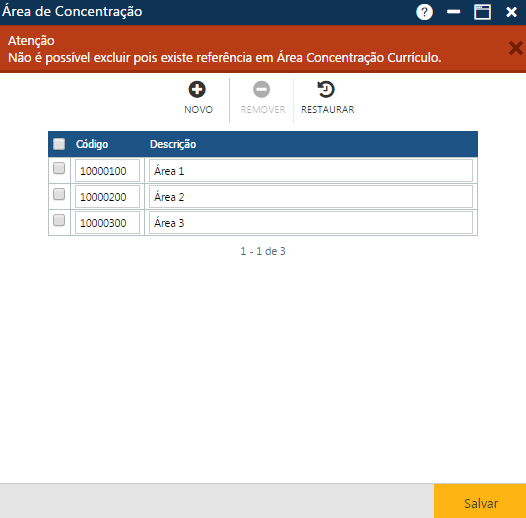The height and width of the screenshot is (518, 526).
Task: Click the RESTAURAR history icon
Action: click(326, 90)
